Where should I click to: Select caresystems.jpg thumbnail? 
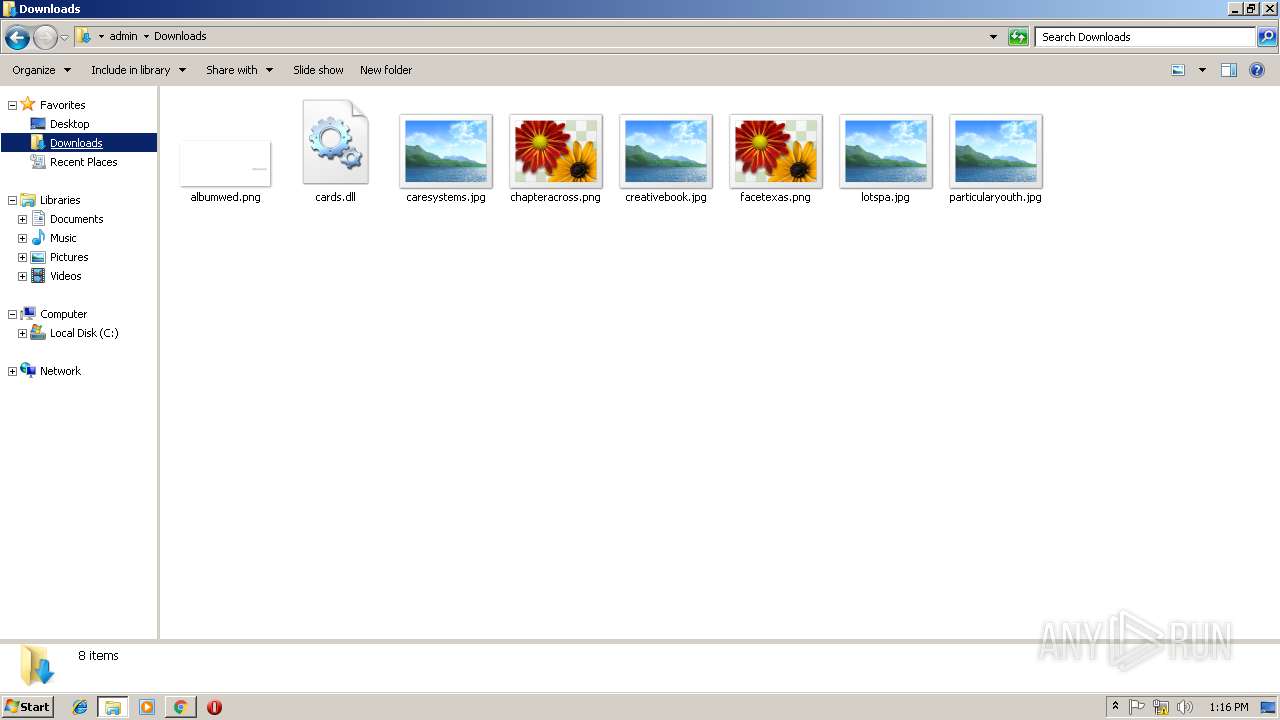[446, 151]
